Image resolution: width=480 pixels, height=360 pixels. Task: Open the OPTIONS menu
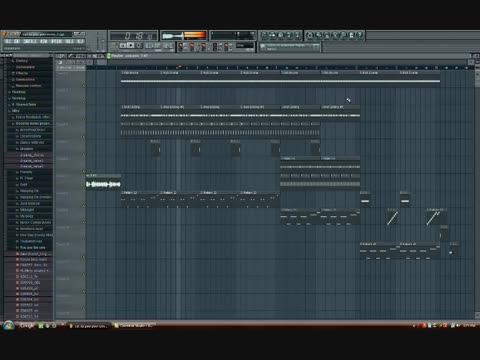point(56,42)
